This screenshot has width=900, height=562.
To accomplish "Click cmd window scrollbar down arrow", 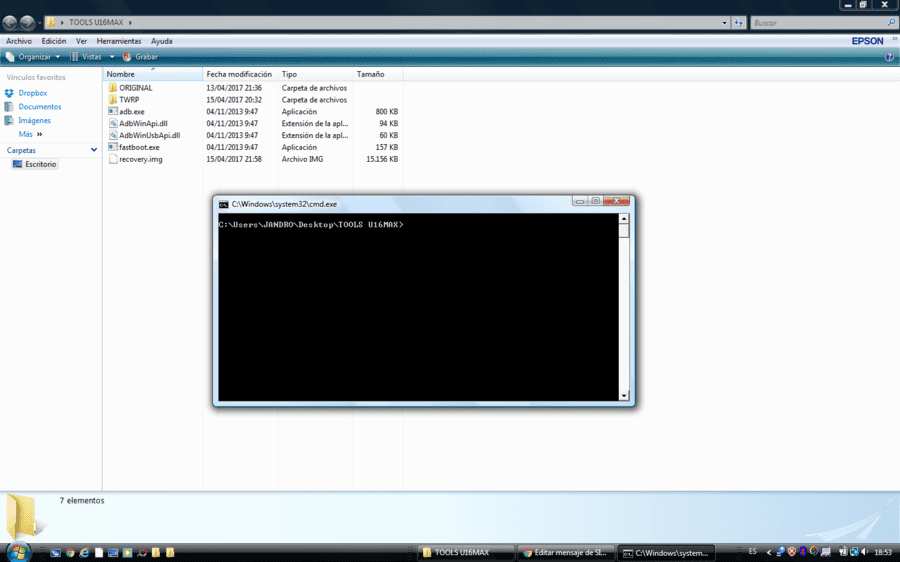I will coord(624,396).
